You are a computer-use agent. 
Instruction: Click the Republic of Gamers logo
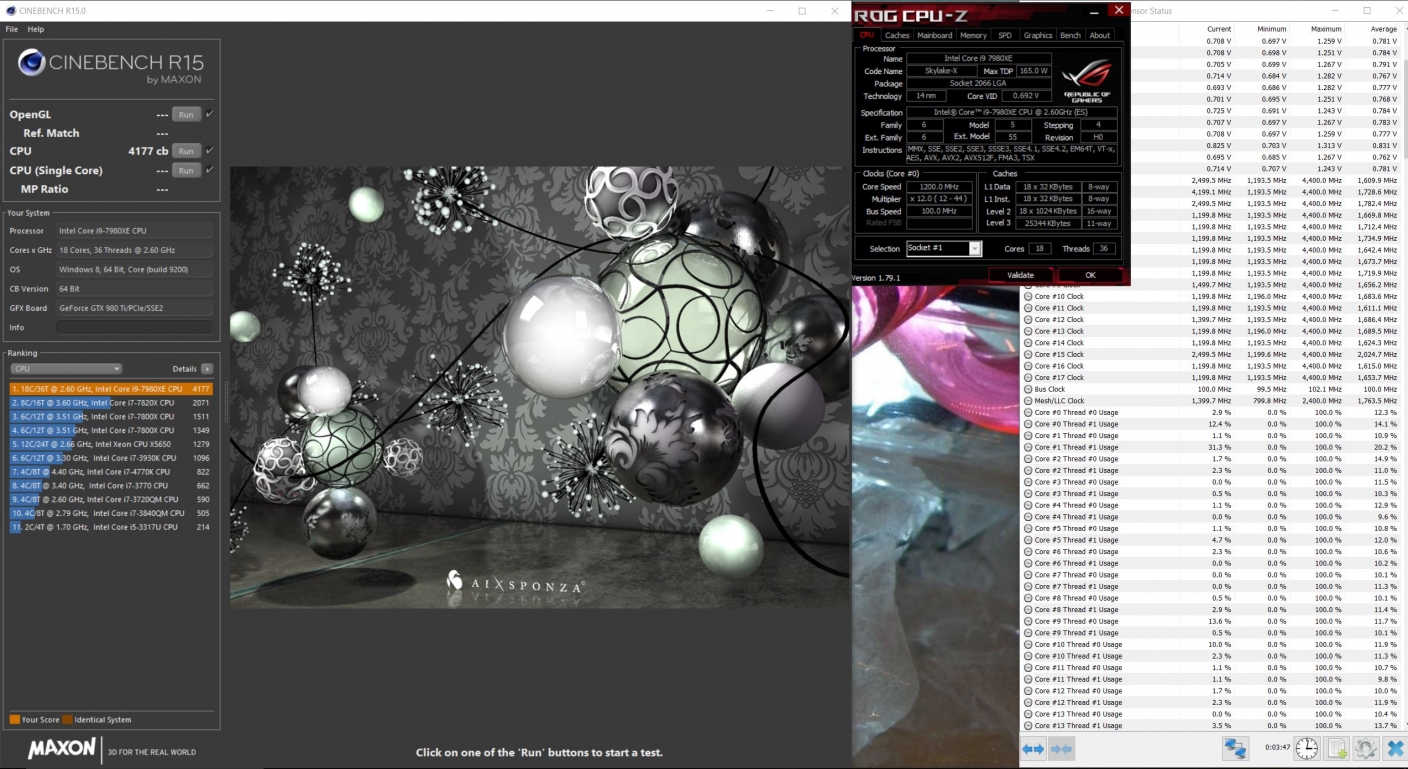(1086, 80)
